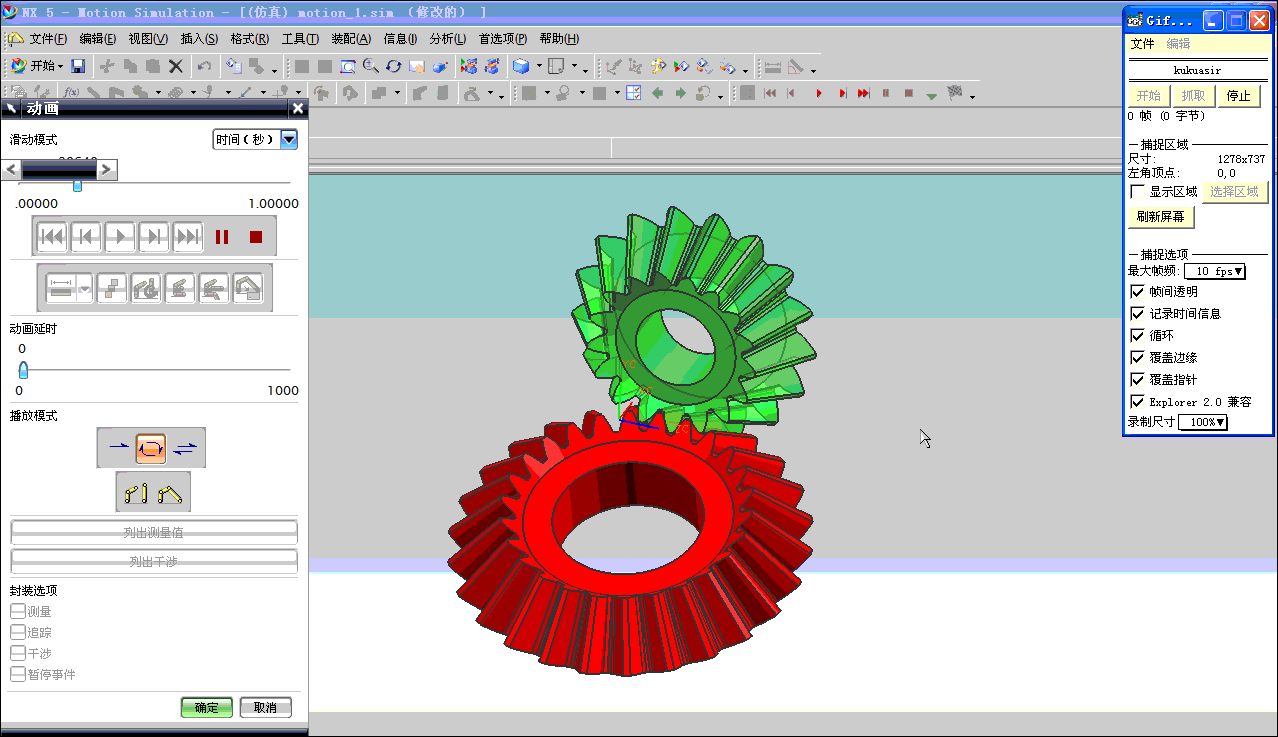
Task: Click the 动画延时 delay slider thumb
Action: (x=23, y=370)
